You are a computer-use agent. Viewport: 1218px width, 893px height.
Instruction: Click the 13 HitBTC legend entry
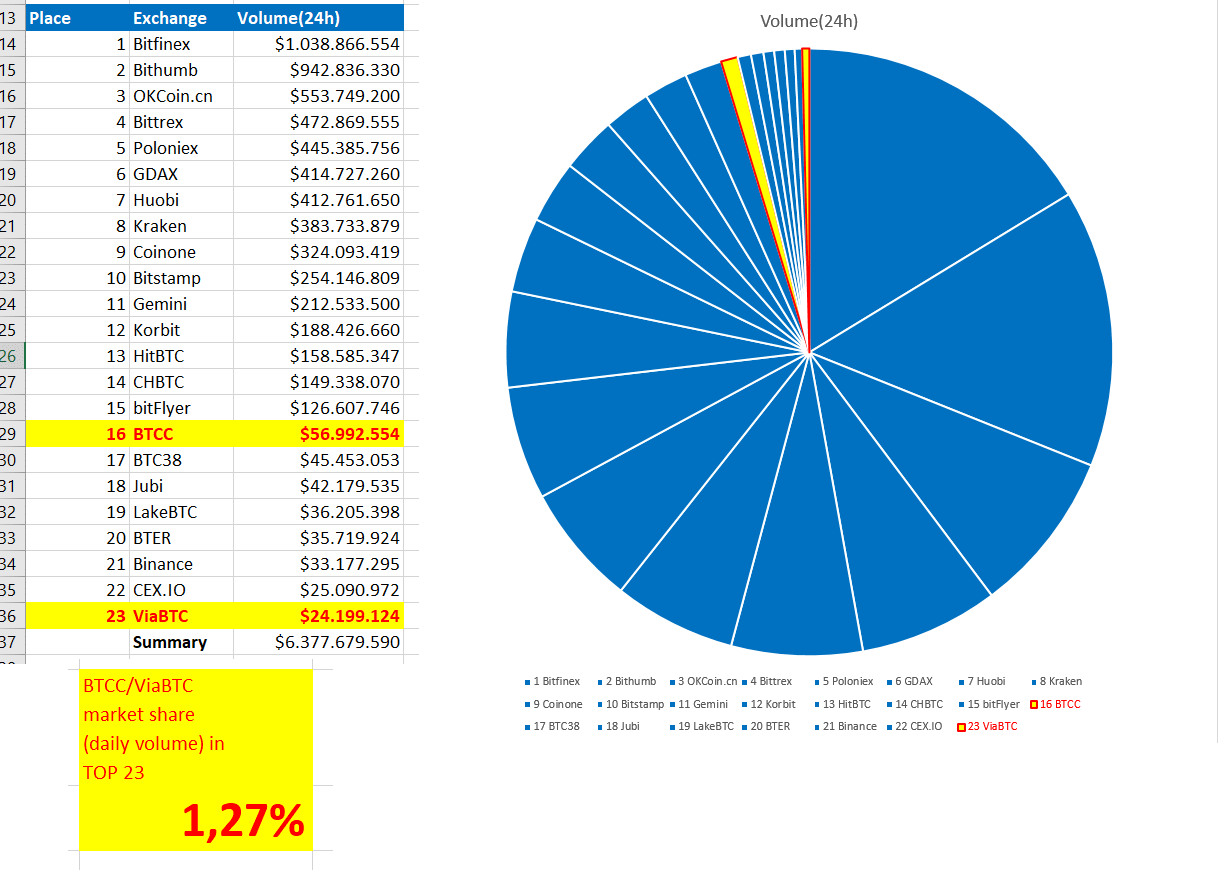pos(842,704)
